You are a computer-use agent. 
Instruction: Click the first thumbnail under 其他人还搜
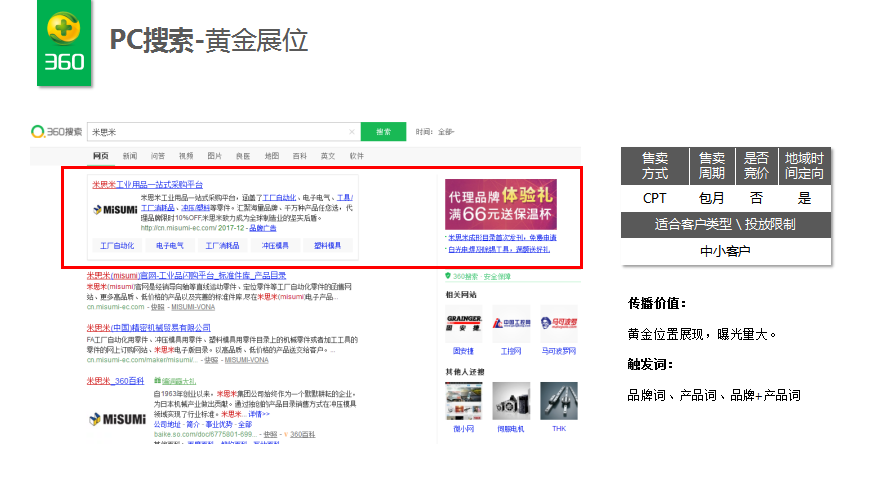click(464, 401)
